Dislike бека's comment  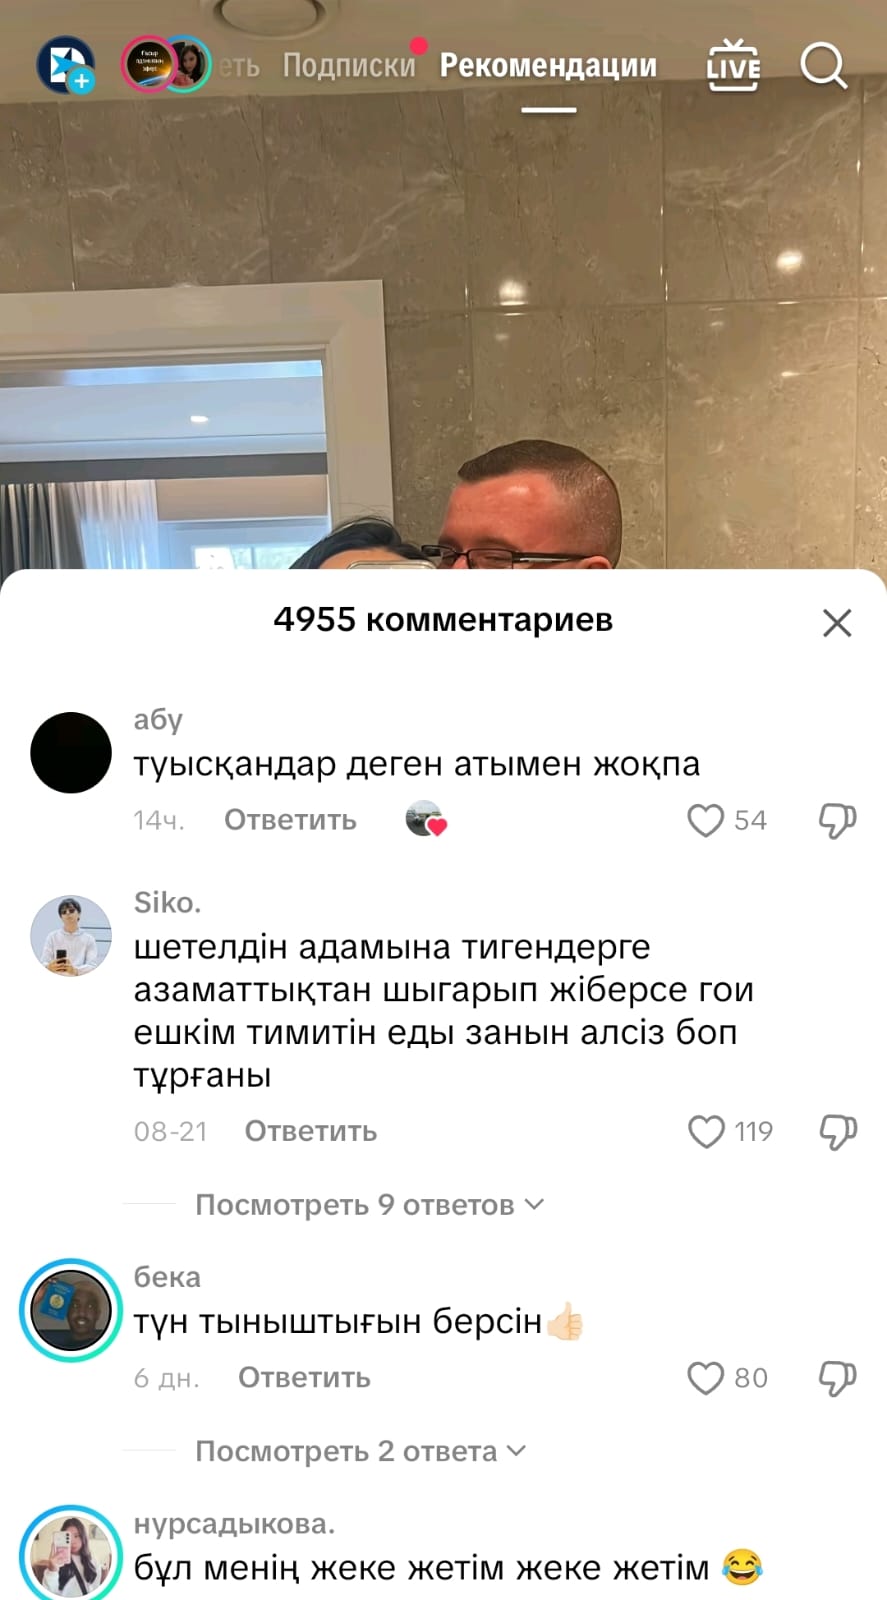(x=837, y=1378)
